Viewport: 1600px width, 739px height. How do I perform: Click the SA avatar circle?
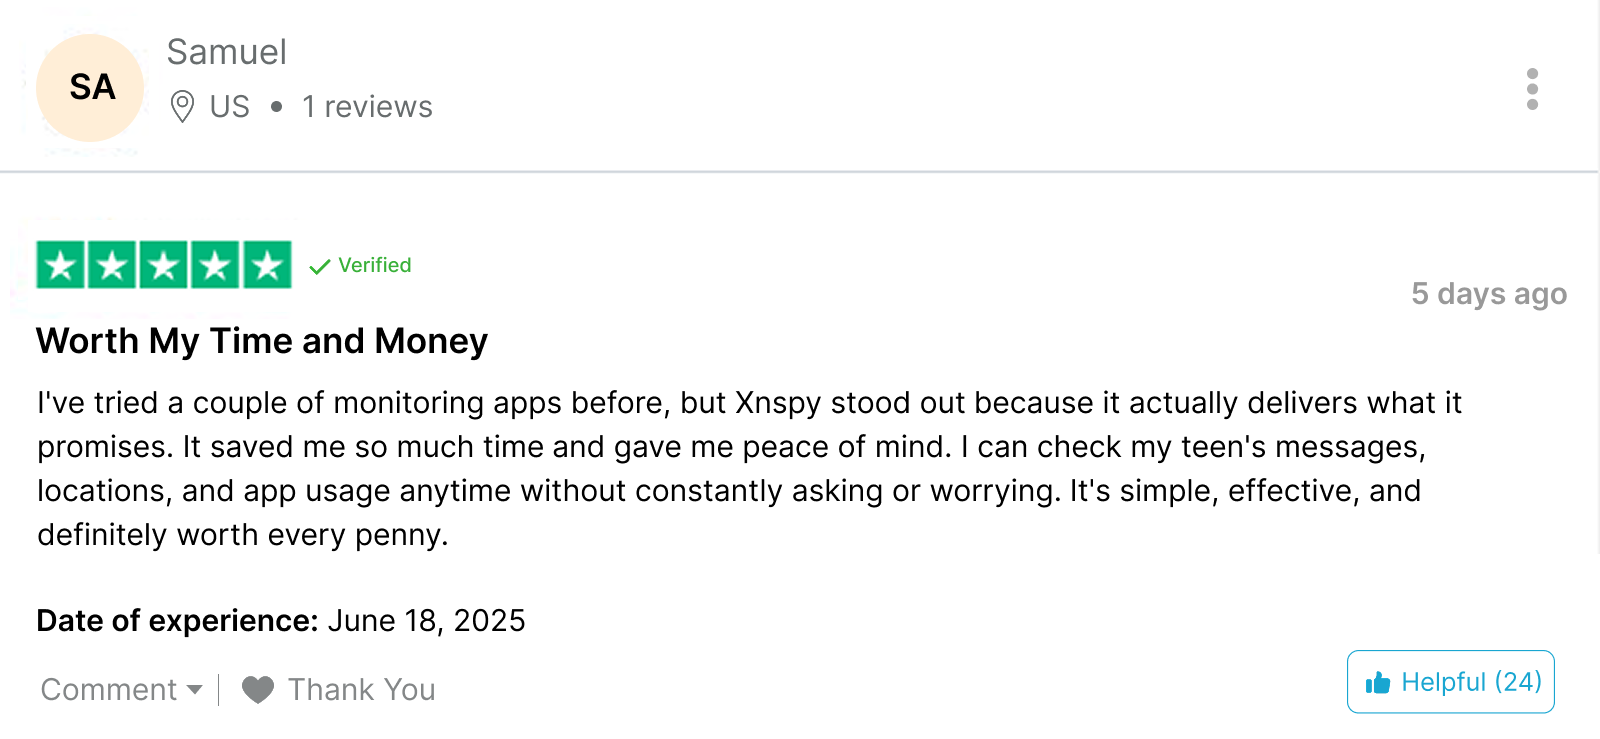point(91,88)
